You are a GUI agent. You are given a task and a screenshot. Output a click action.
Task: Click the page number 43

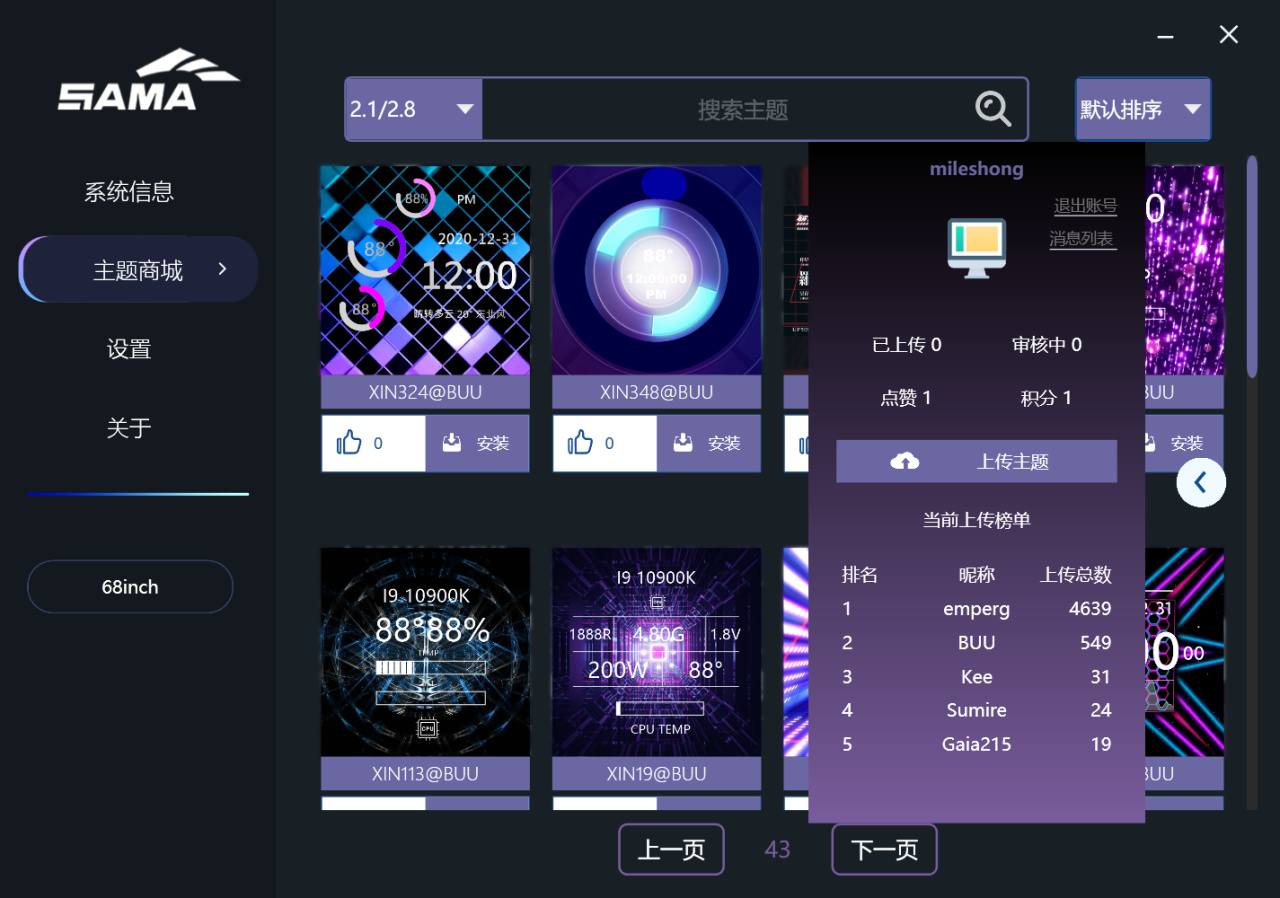pyautogui.click(x=777, y=850)
